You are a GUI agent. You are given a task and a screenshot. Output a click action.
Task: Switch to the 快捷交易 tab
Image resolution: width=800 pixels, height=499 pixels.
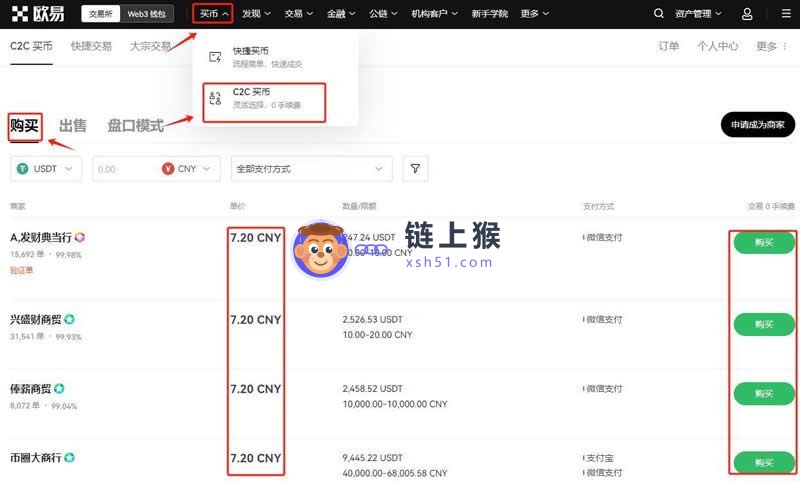[91, 46]
